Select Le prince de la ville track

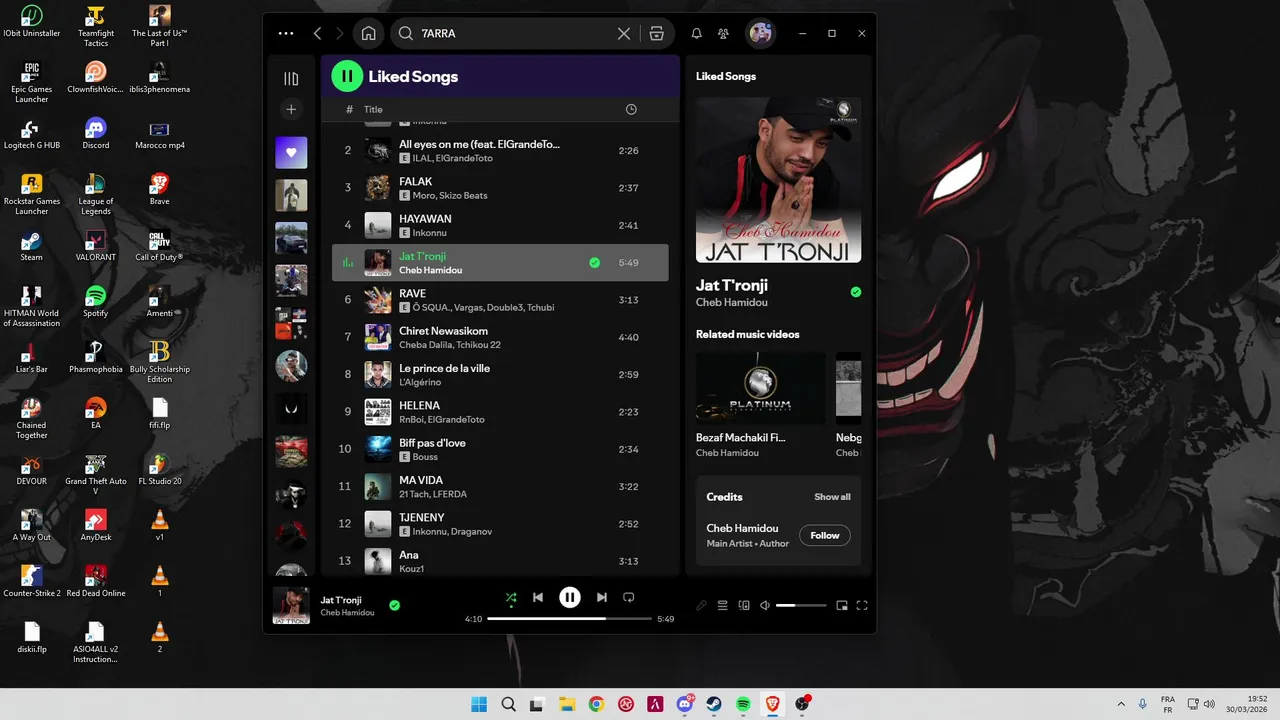[500, 374]
